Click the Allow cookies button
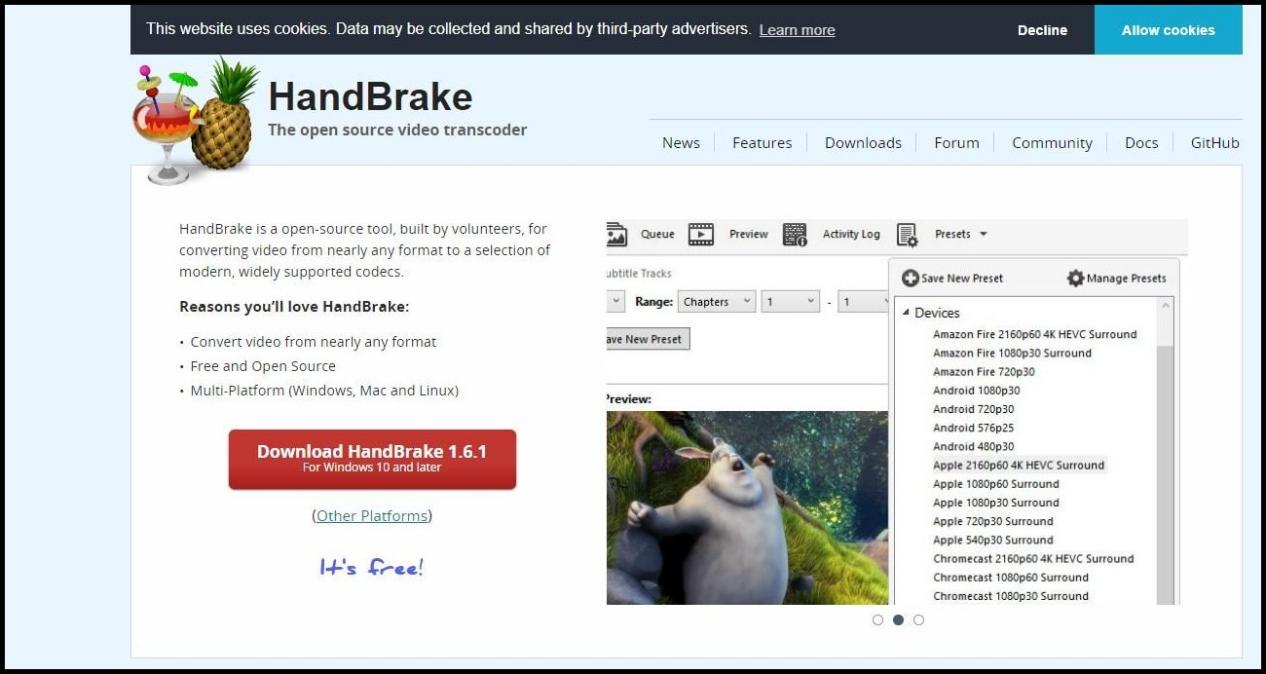Screen dimensions: 1266x674 pos(1168,30)
